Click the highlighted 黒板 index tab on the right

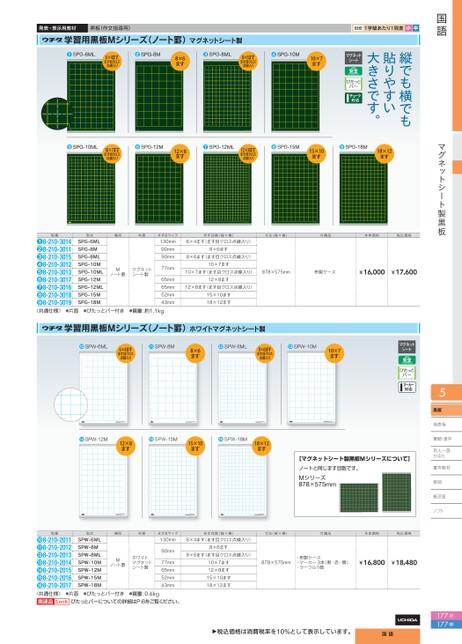(x=446, y=410)
